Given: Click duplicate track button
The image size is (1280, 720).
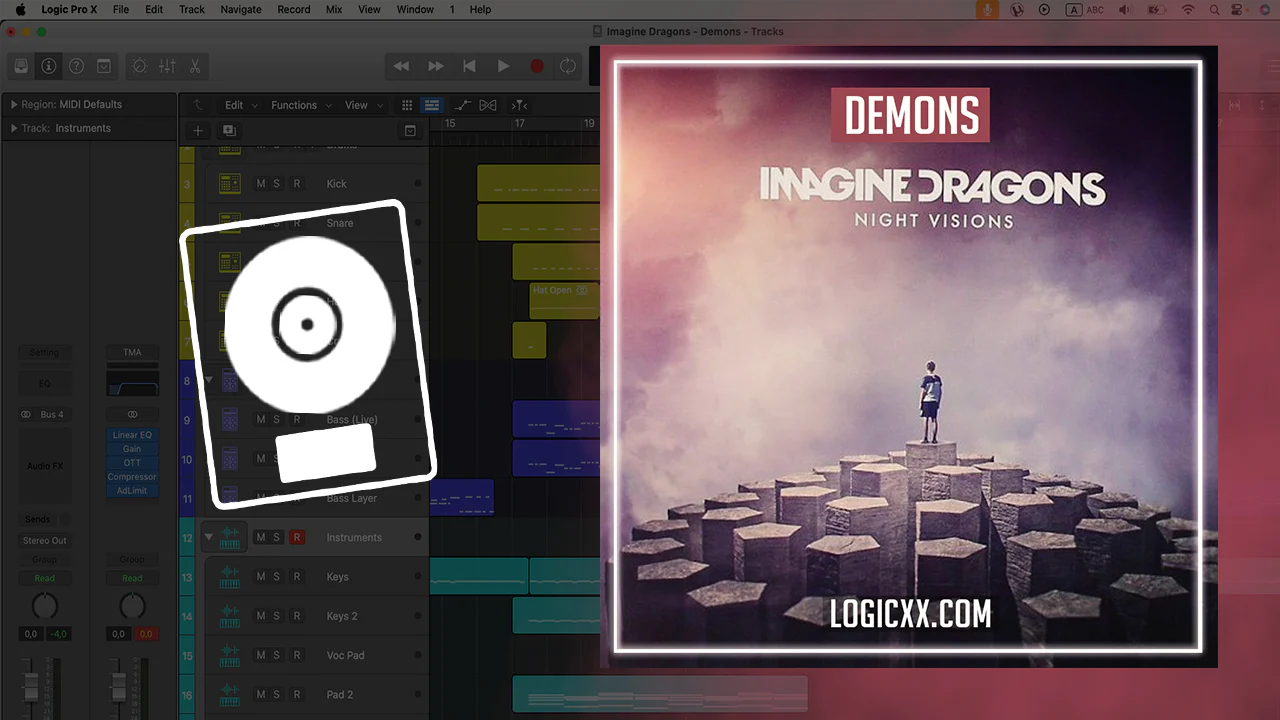Looking at the screenshot, I should [x=228, y=130].
